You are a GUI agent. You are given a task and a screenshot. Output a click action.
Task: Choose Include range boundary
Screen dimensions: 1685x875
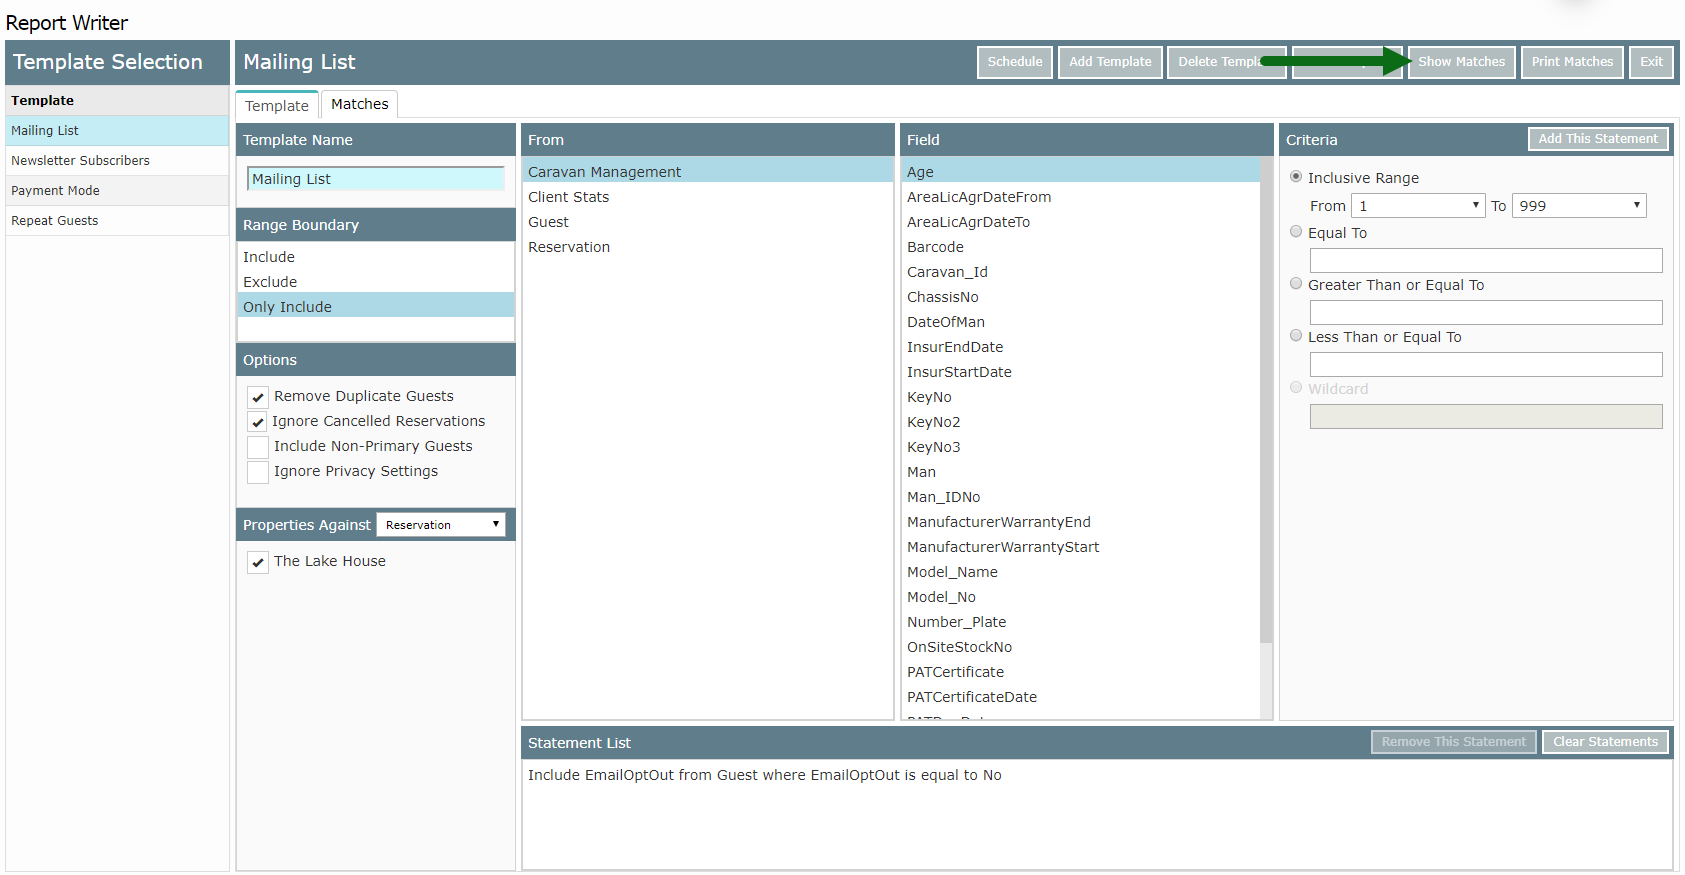(x=376, y=257)
